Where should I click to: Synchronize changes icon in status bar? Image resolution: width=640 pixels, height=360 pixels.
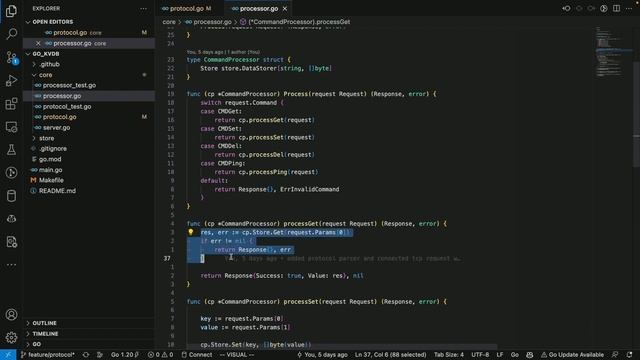[x=86, y=355]
